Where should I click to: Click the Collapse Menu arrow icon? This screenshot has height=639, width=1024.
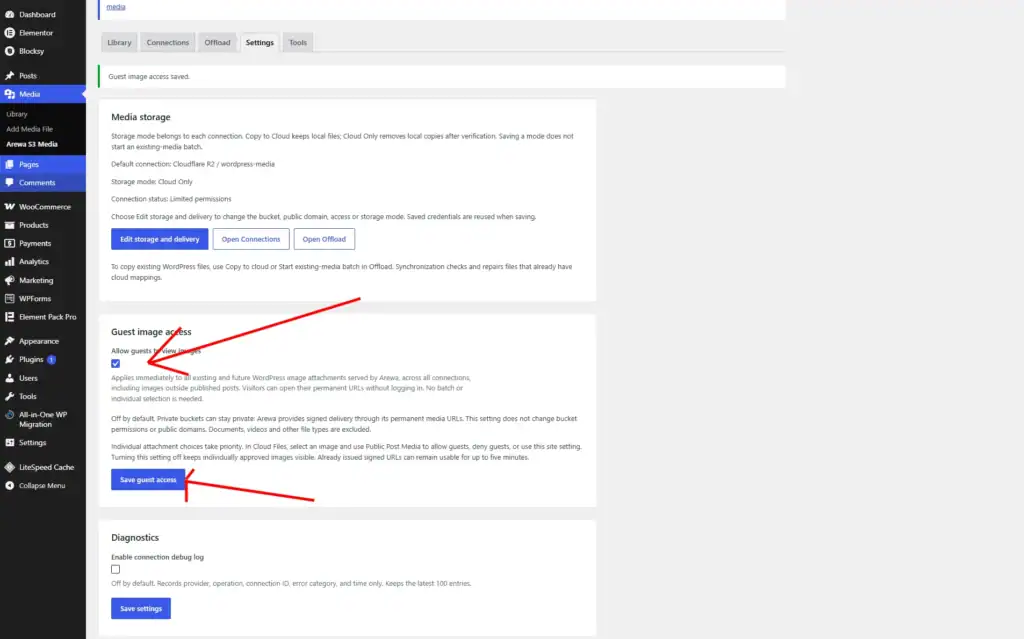point(10,485)
